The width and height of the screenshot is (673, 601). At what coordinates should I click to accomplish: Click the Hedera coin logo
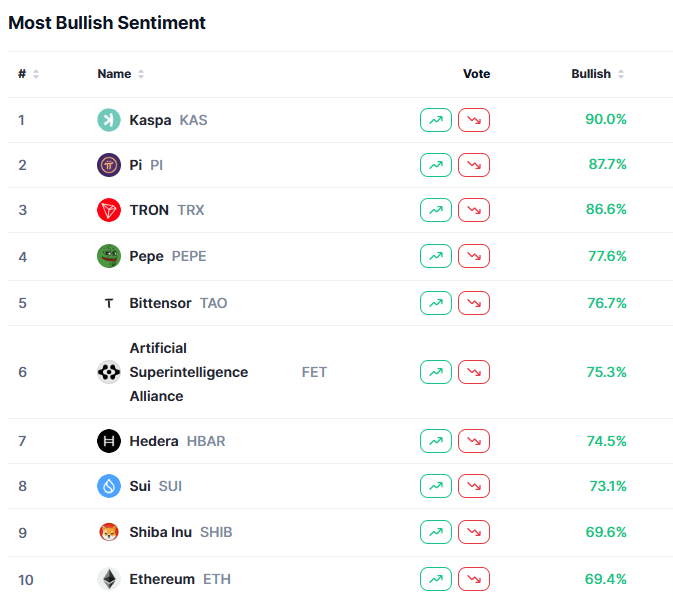[x=109, y=441]
